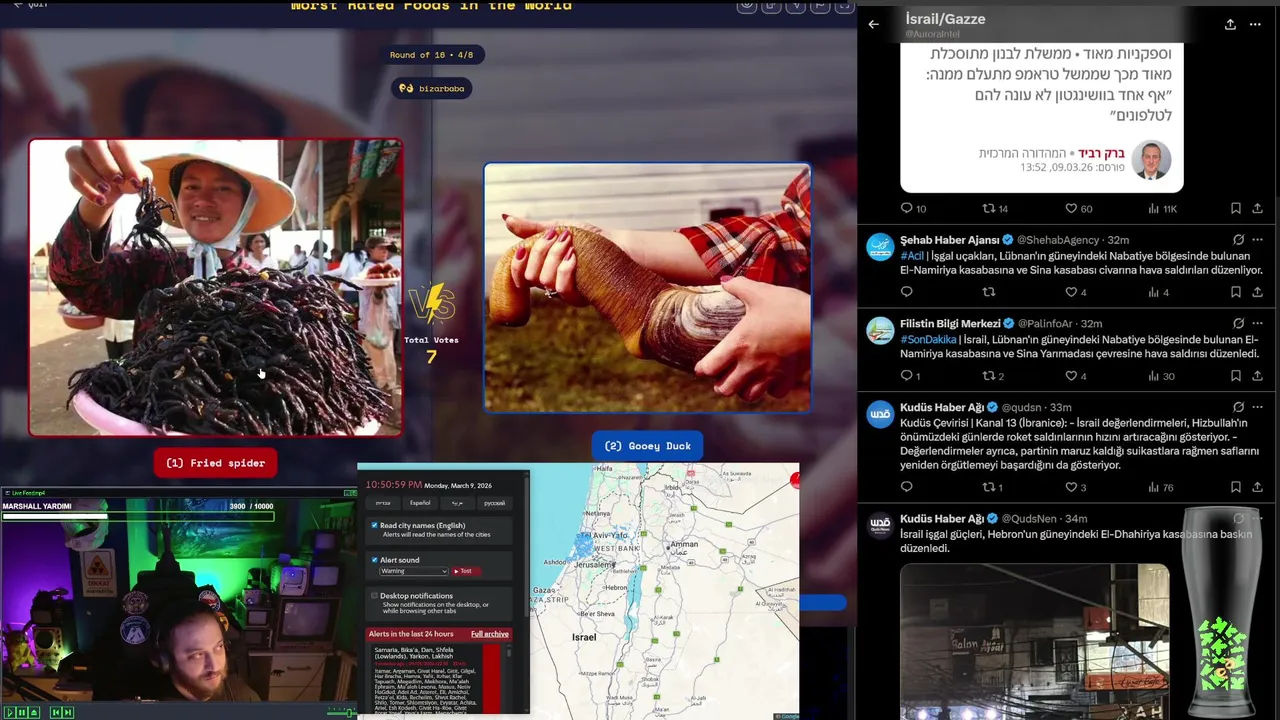This screenshot has width=1280, height=720.
Task: Eject the Live Feed media
Action: [x=34, y=712]
